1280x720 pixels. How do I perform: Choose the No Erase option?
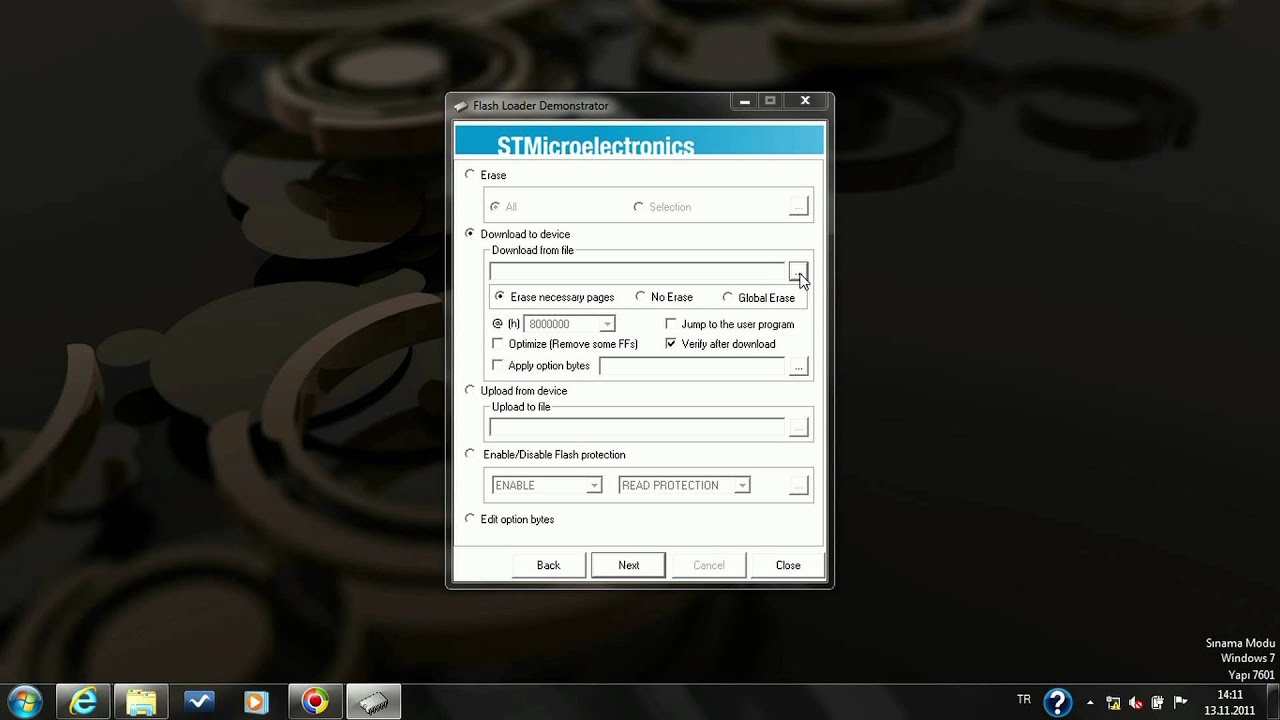point(640,296)
